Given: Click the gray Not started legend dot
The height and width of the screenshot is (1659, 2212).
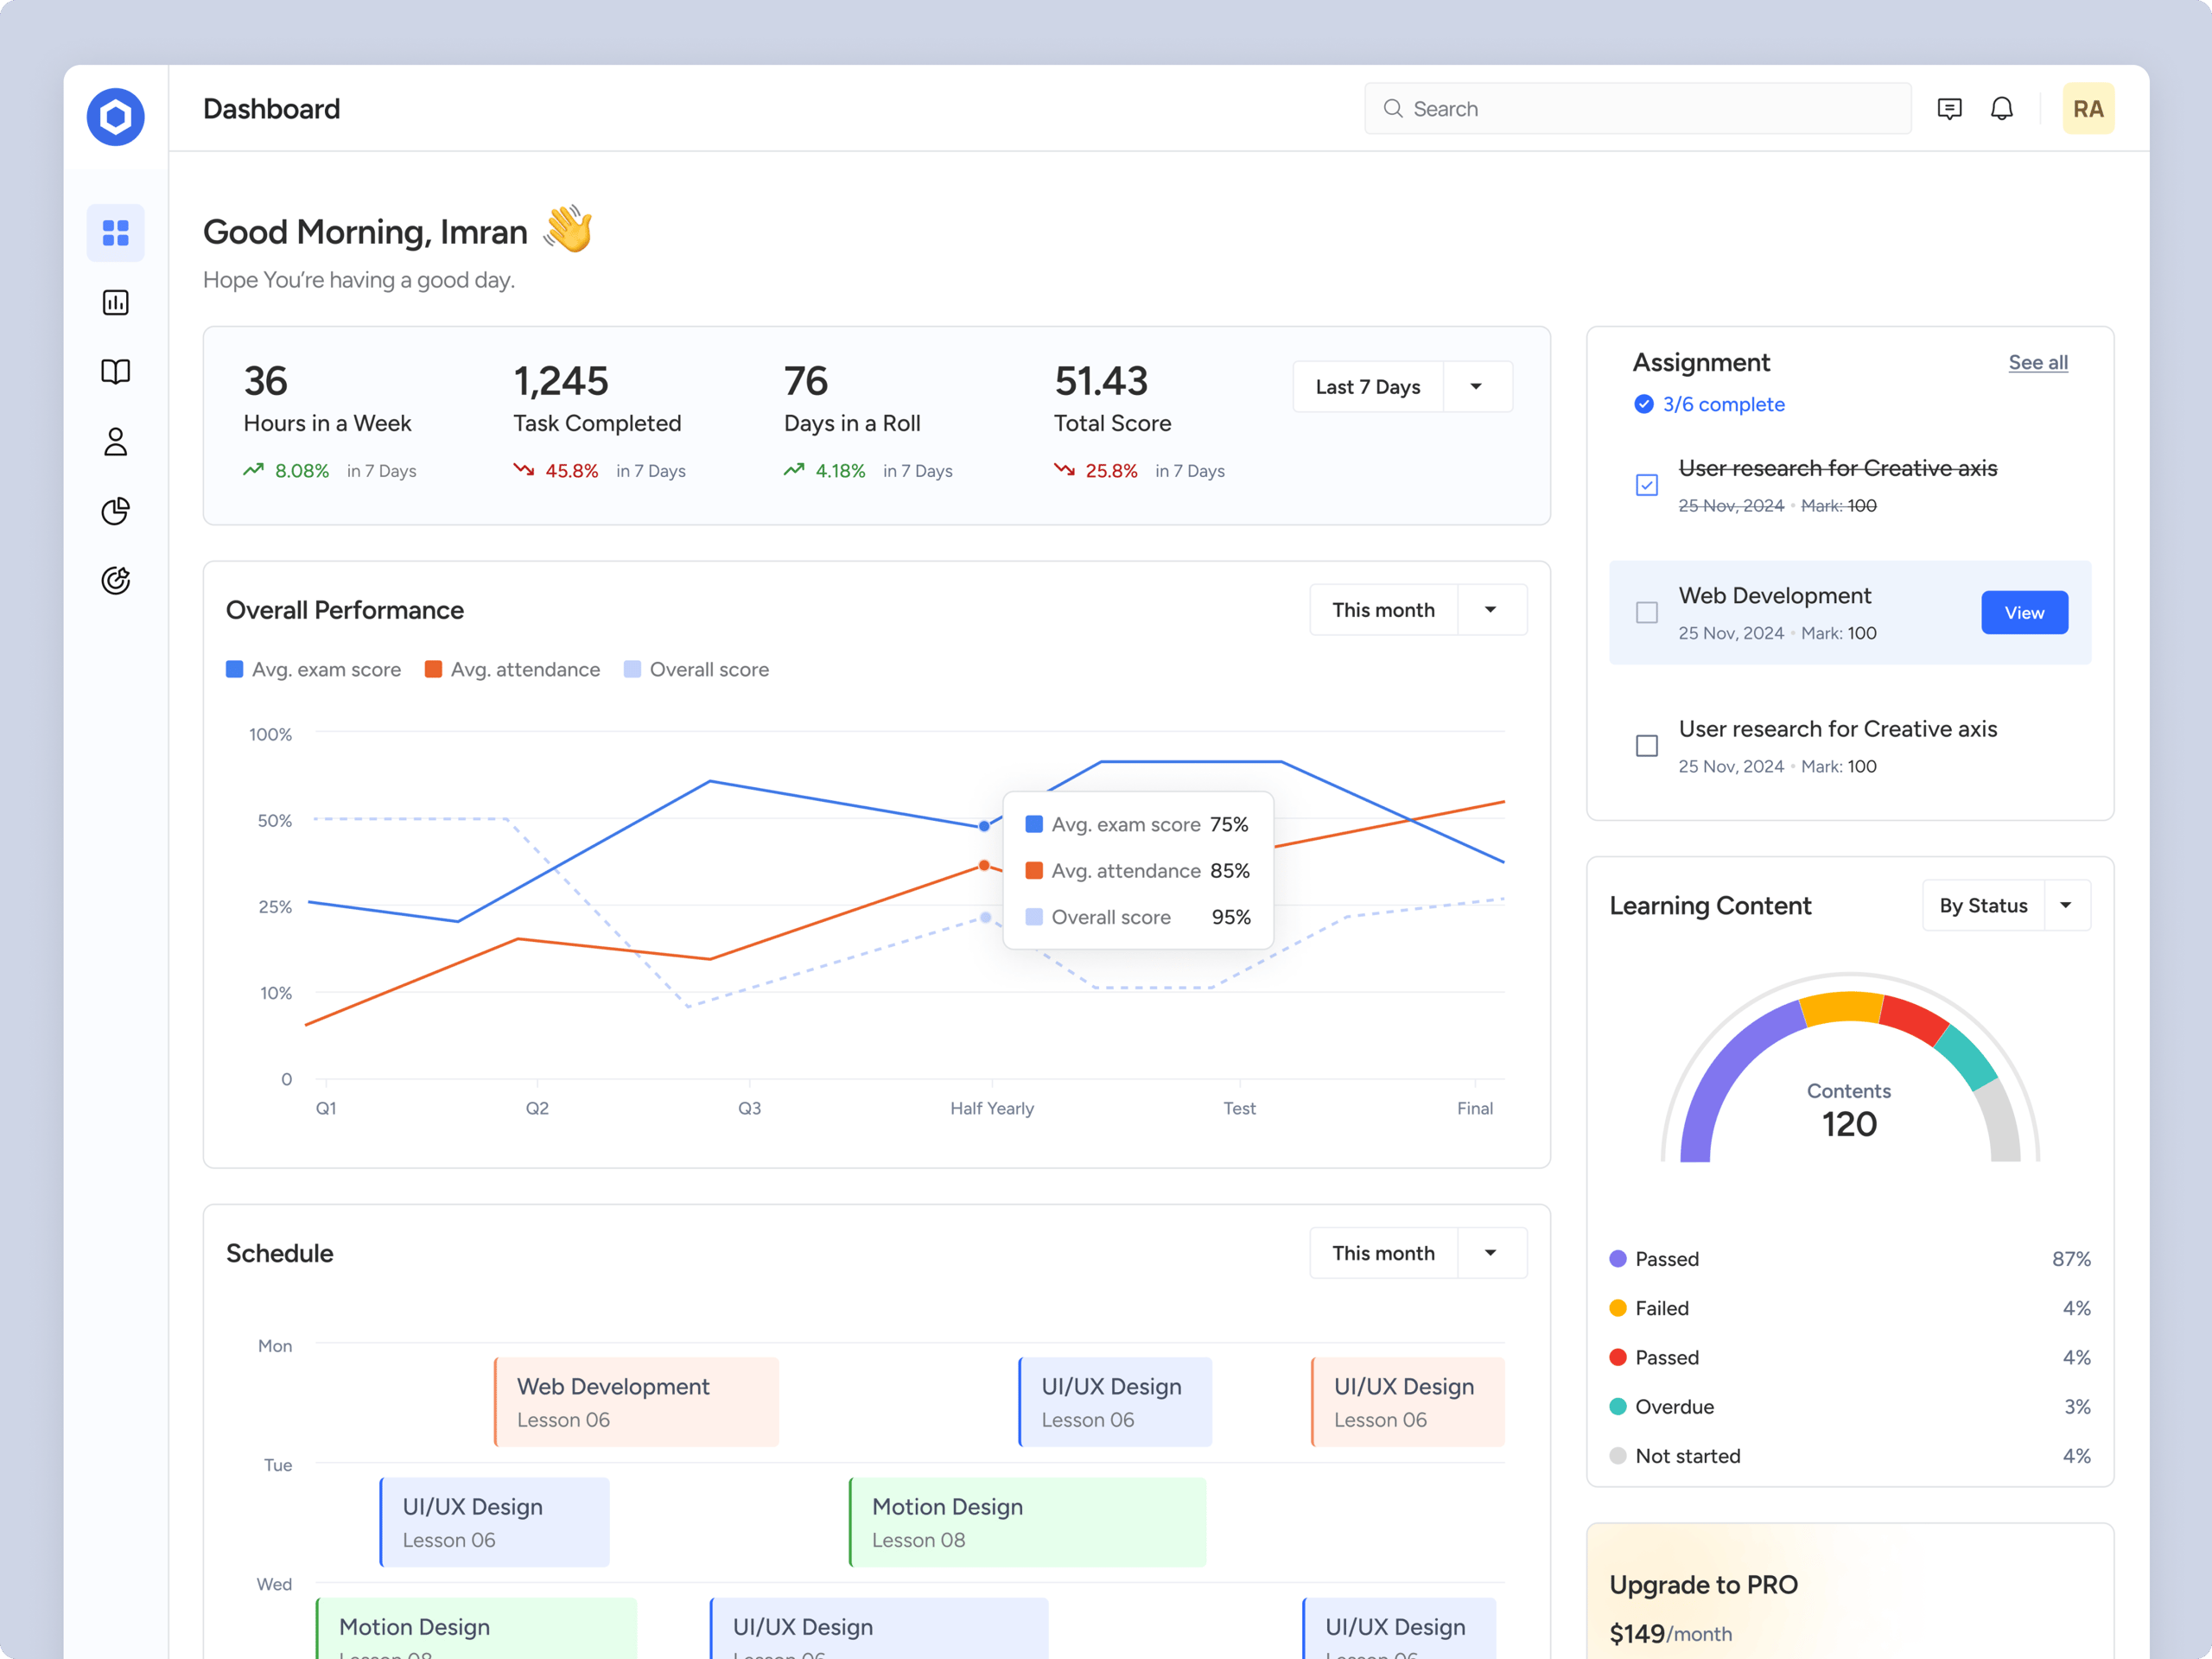Looking at the screenshot, I should [x=1618, y=1456].
